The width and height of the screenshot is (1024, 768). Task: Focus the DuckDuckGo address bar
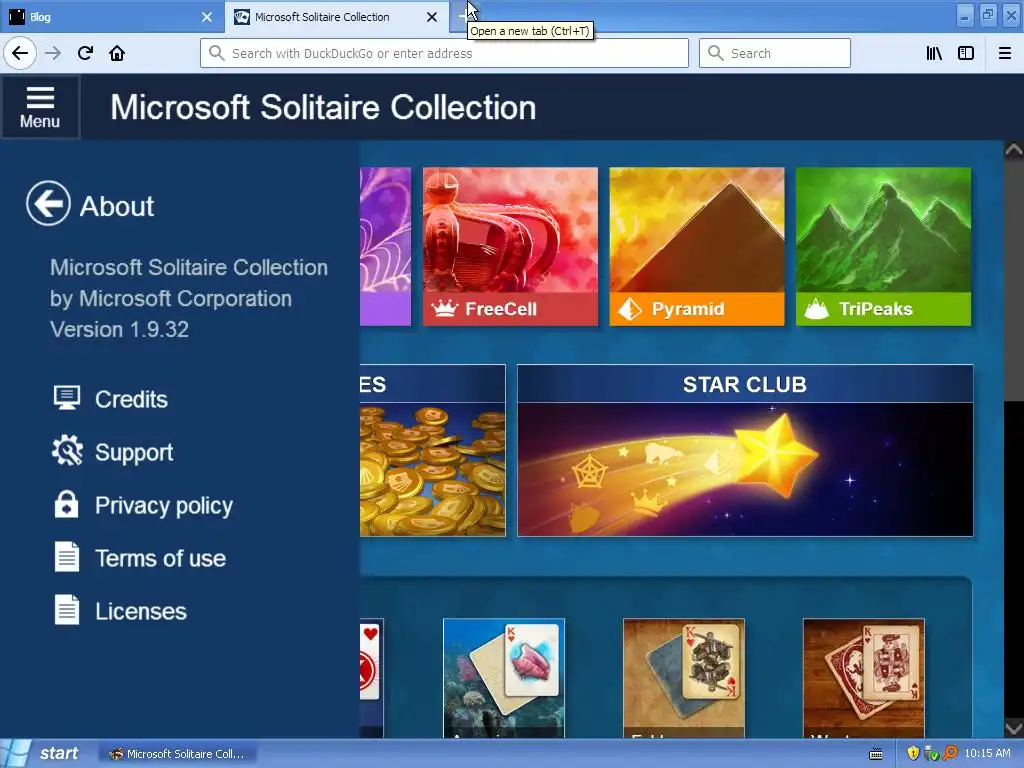(444, 53)
